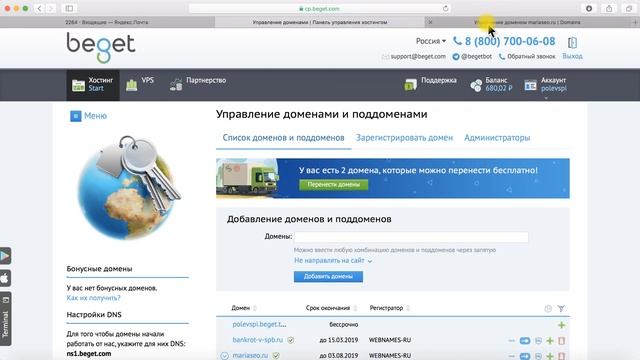Click the play store icon on left edge
The height and width of the screenshot is (360, 640).
[x=5, y=256]
